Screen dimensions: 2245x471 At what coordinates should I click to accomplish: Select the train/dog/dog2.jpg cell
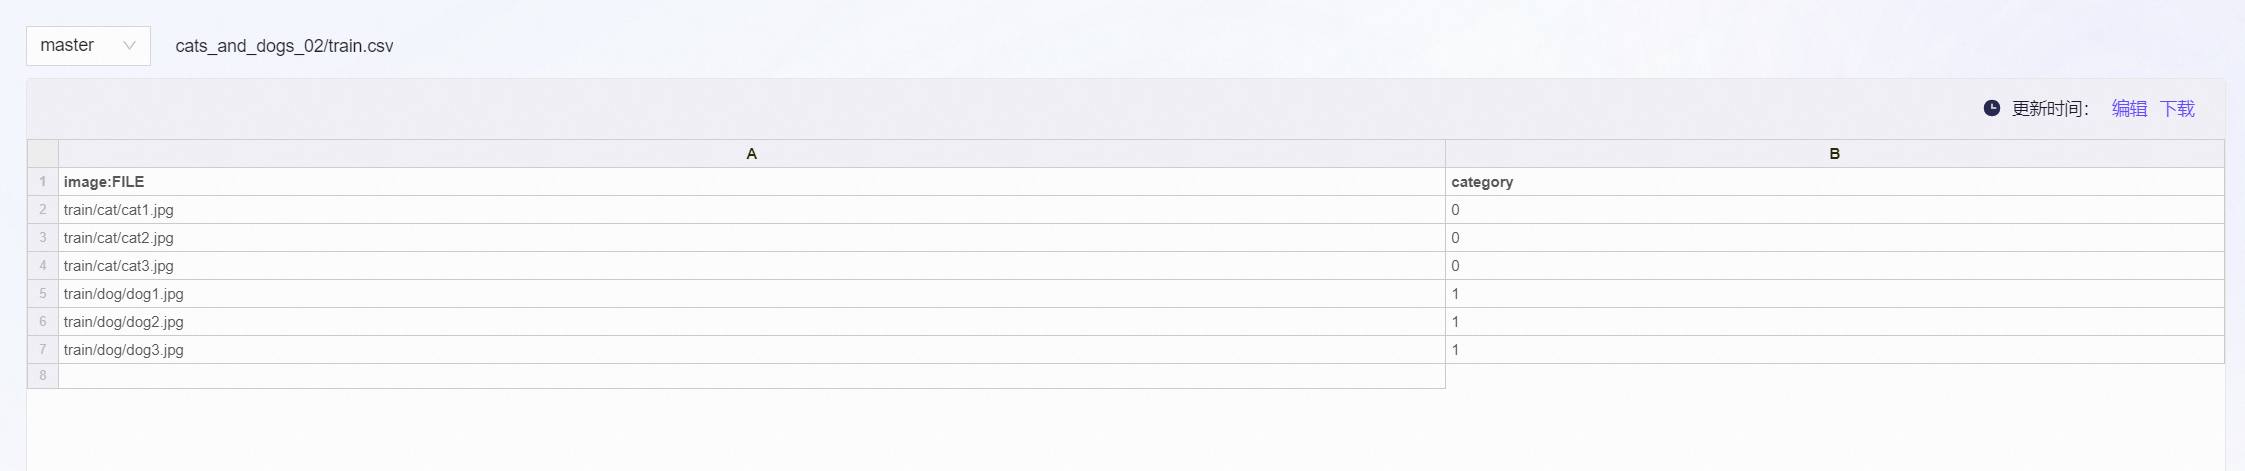[x=752, y=321]
